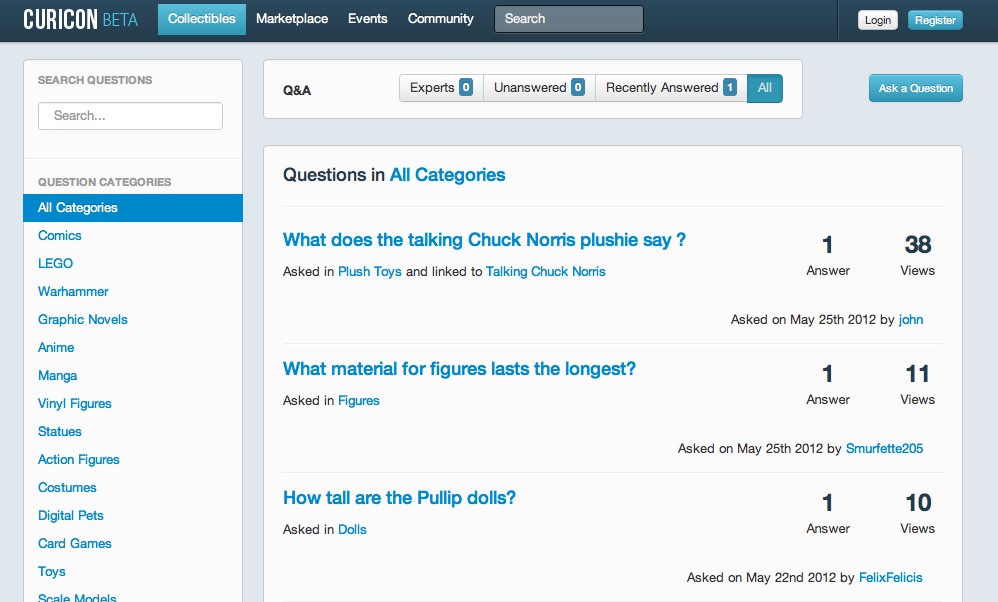Screen dimensions: 998x602
Task: Visit Smurfette205's user profile
Action: click(x=884, y=449)
